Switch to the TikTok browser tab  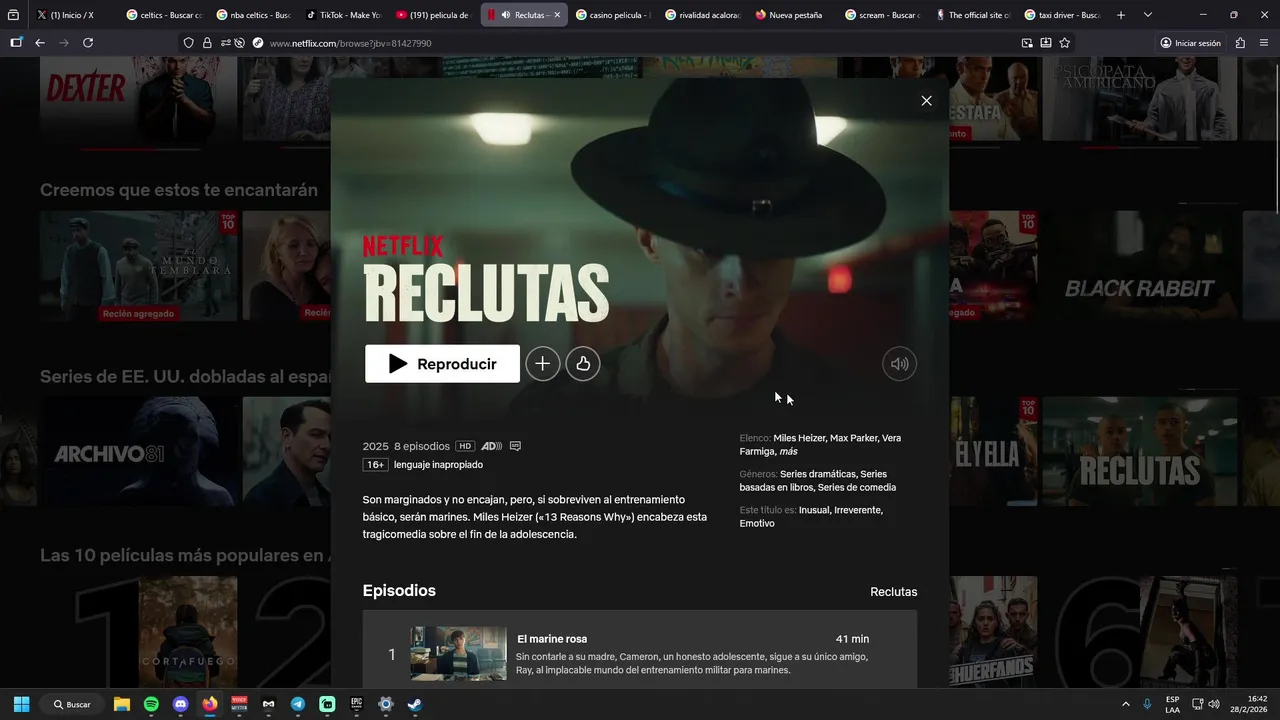[343, 15]
